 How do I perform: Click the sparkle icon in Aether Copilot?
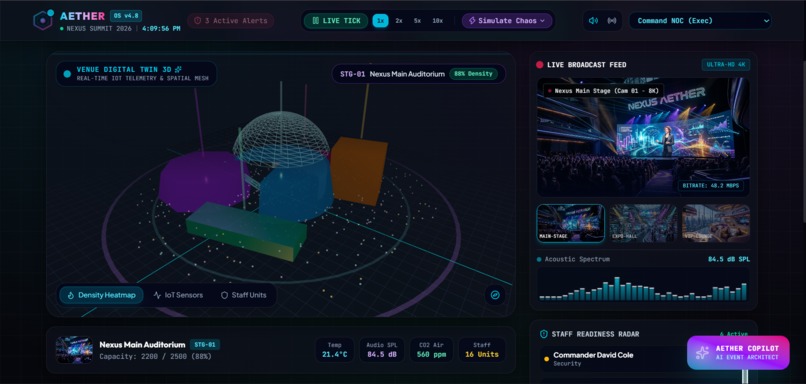click(x=702, y=353)
